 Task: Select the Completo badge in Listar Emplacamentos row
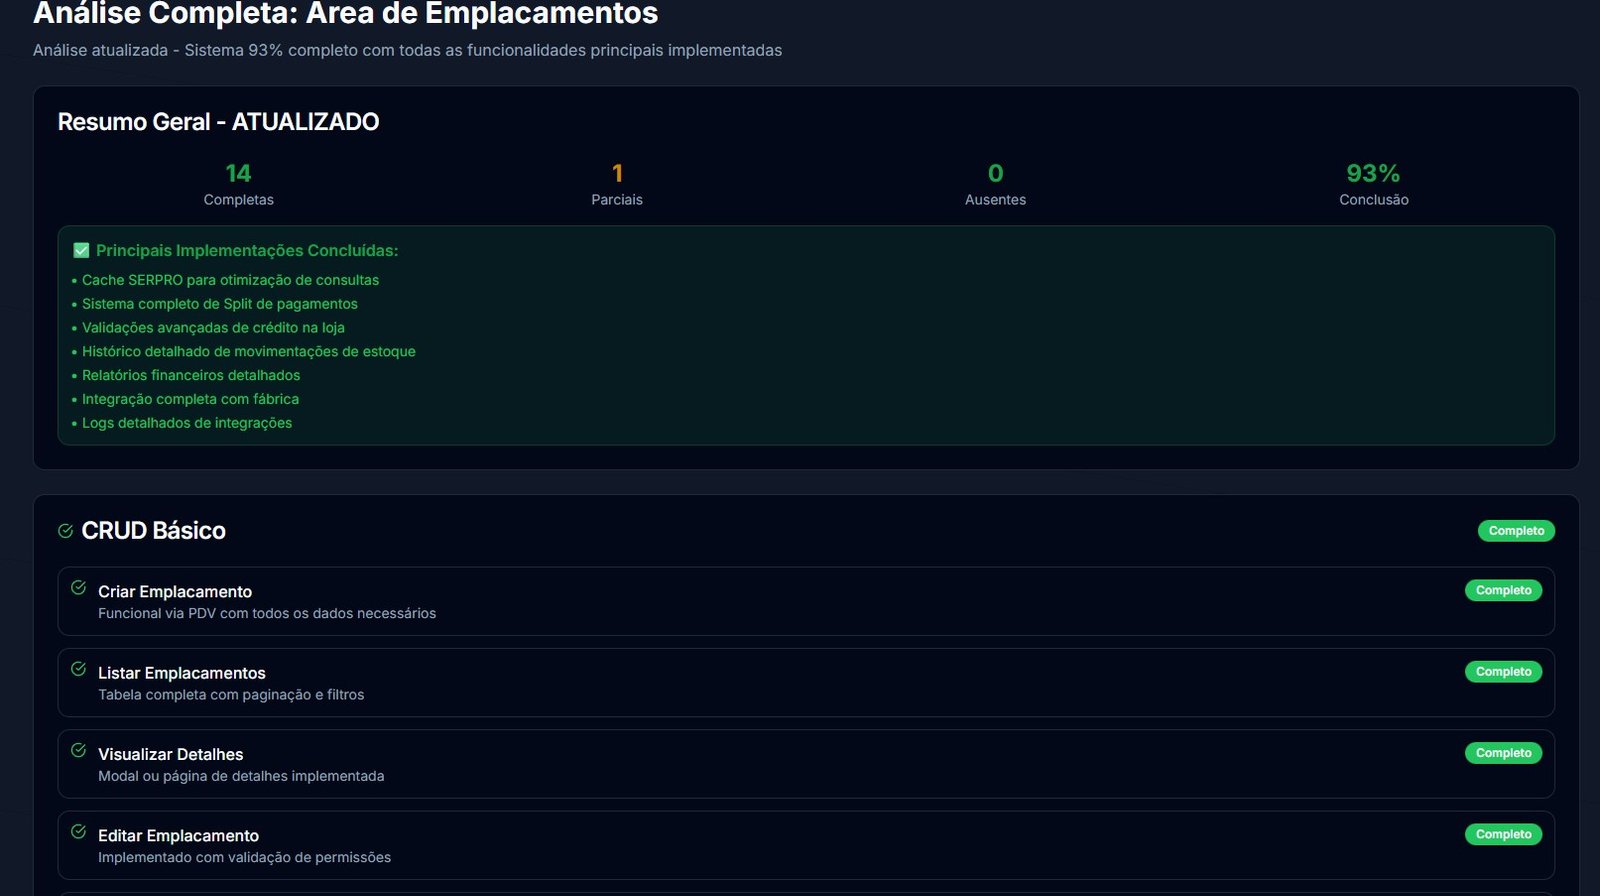(1503, 672)
